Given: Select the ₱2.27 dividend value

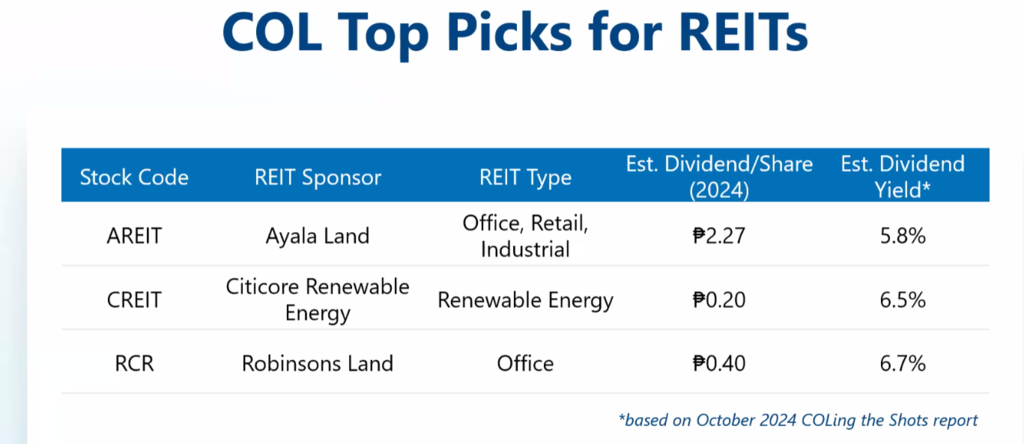Looking at the screenshot, I should click(719, 237).
